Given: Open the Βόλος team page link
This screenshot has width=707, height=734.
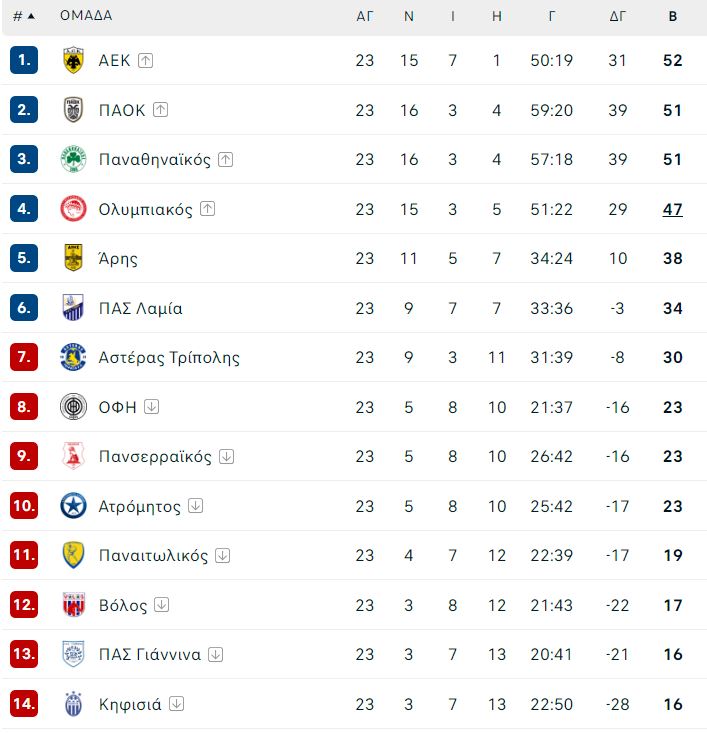Looking at the screenshot, I should pos(123,605).
